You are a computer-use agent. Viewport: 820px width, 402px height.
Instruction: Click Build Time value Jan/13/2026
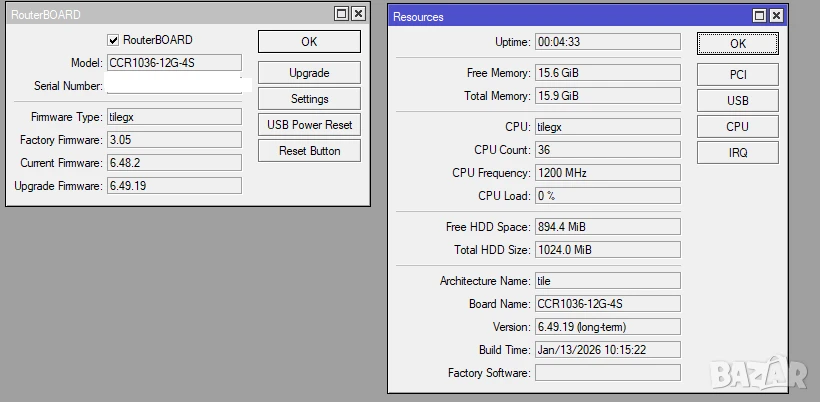(x=608, y=350)
